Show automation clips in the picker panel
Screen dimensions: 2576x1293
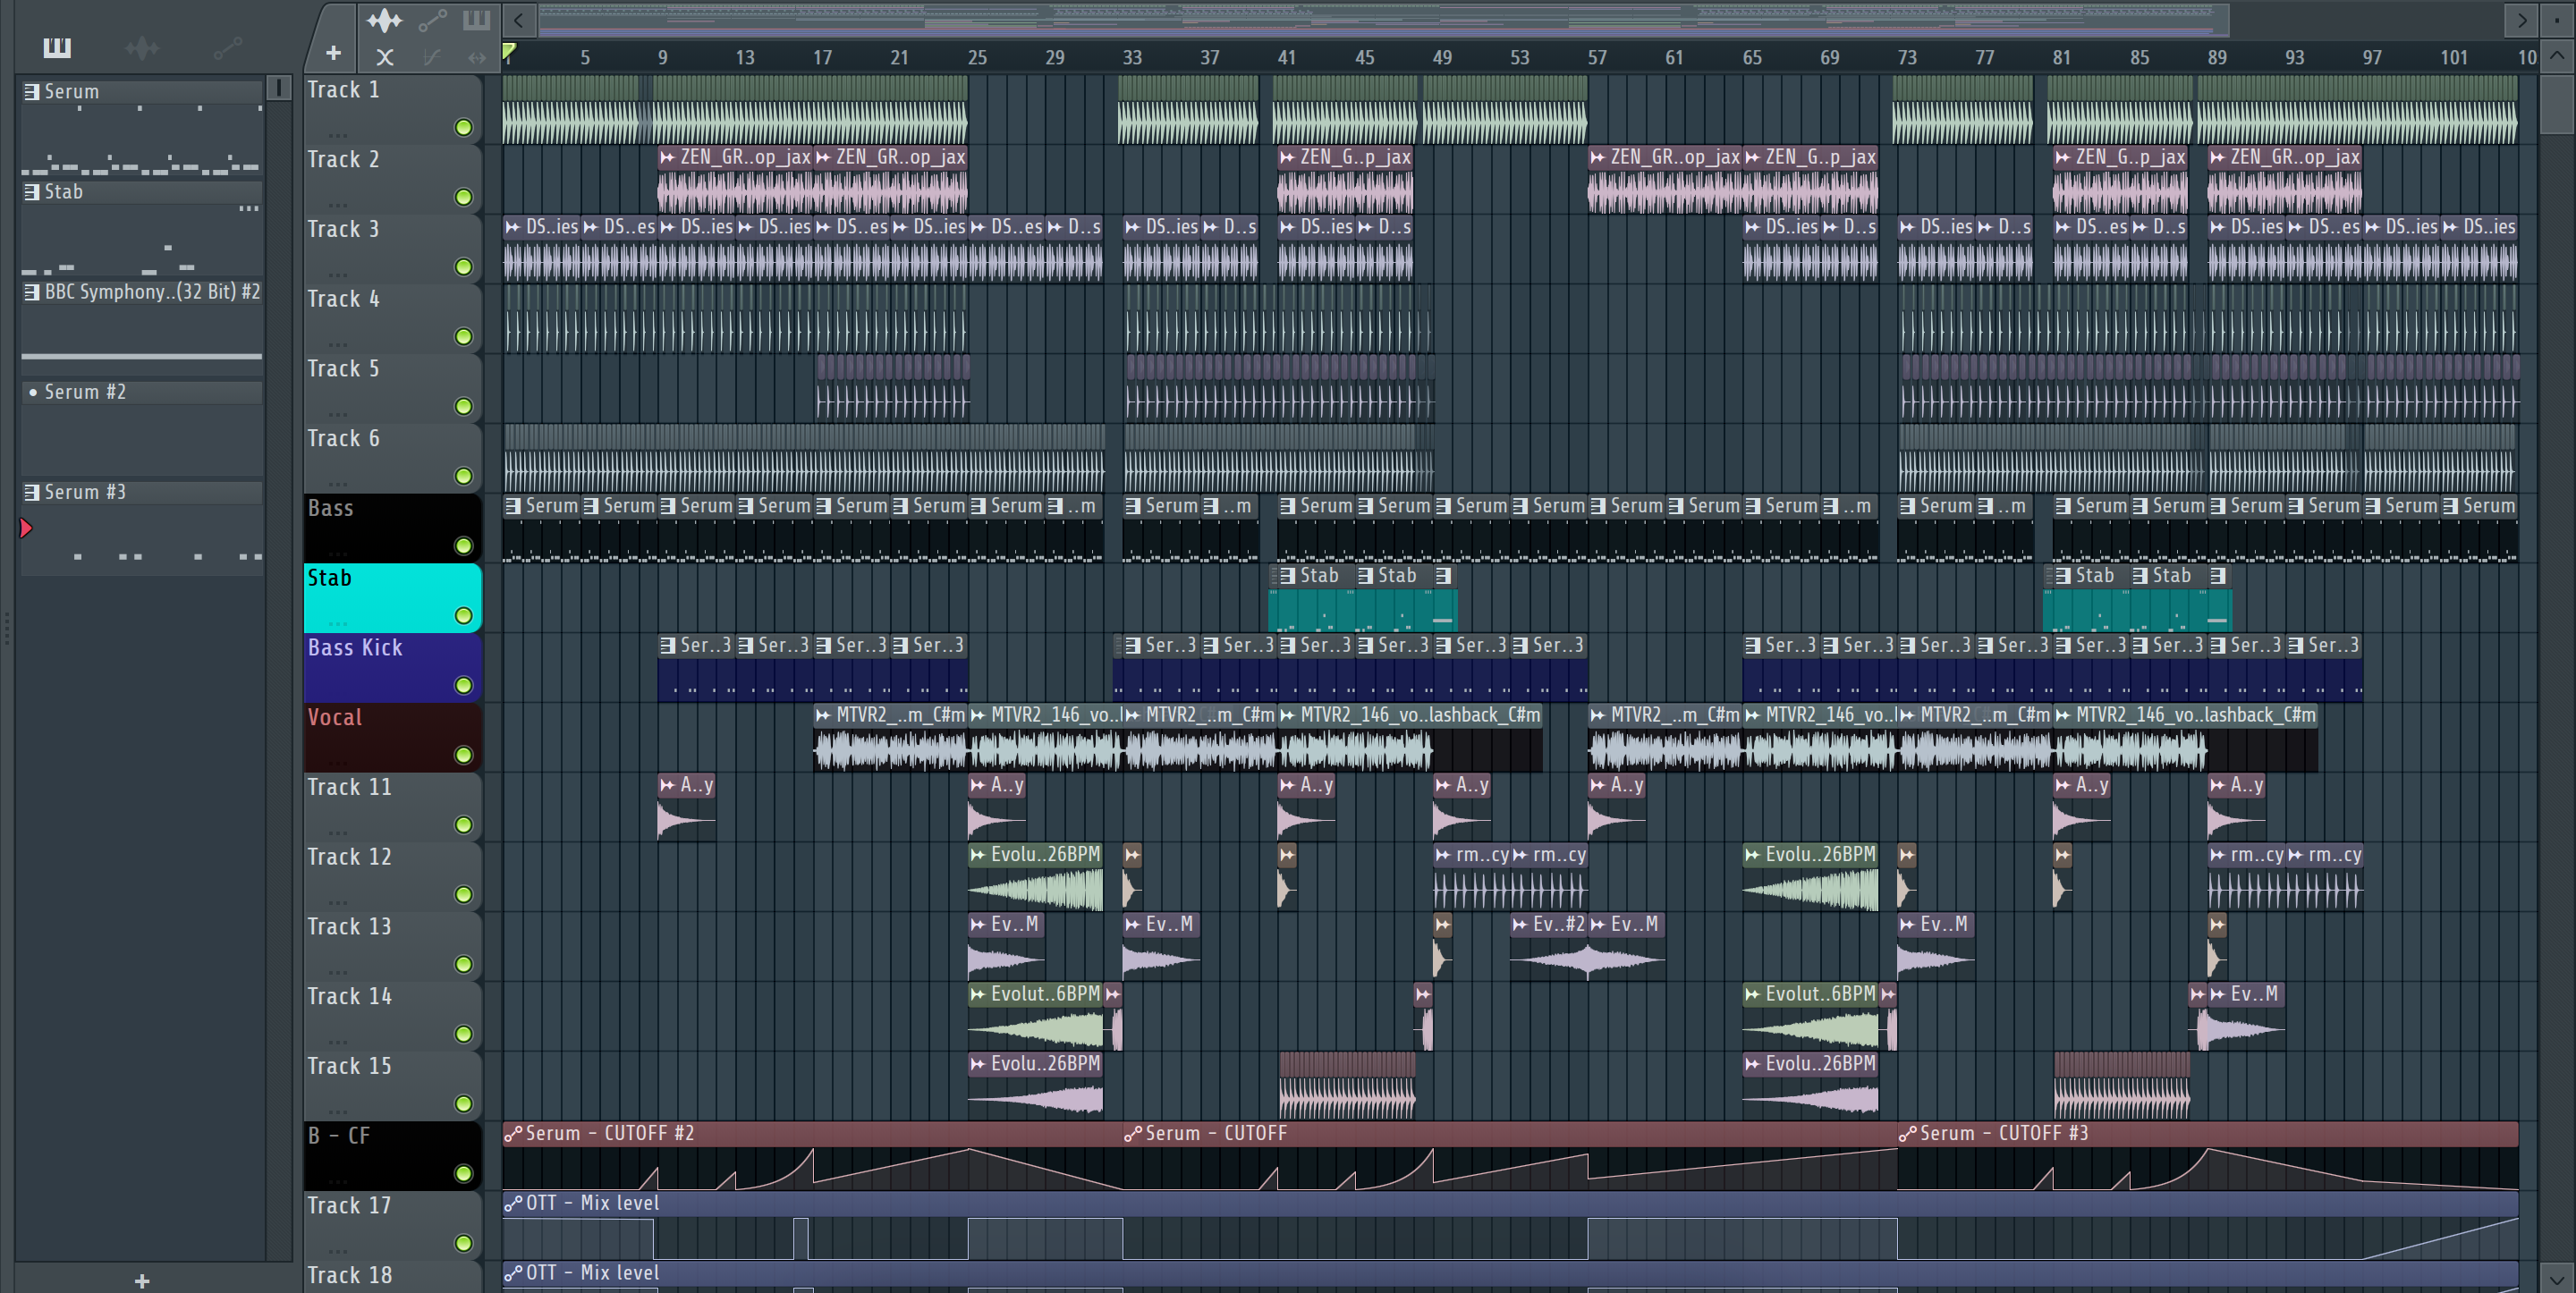[x=227, y=47]
